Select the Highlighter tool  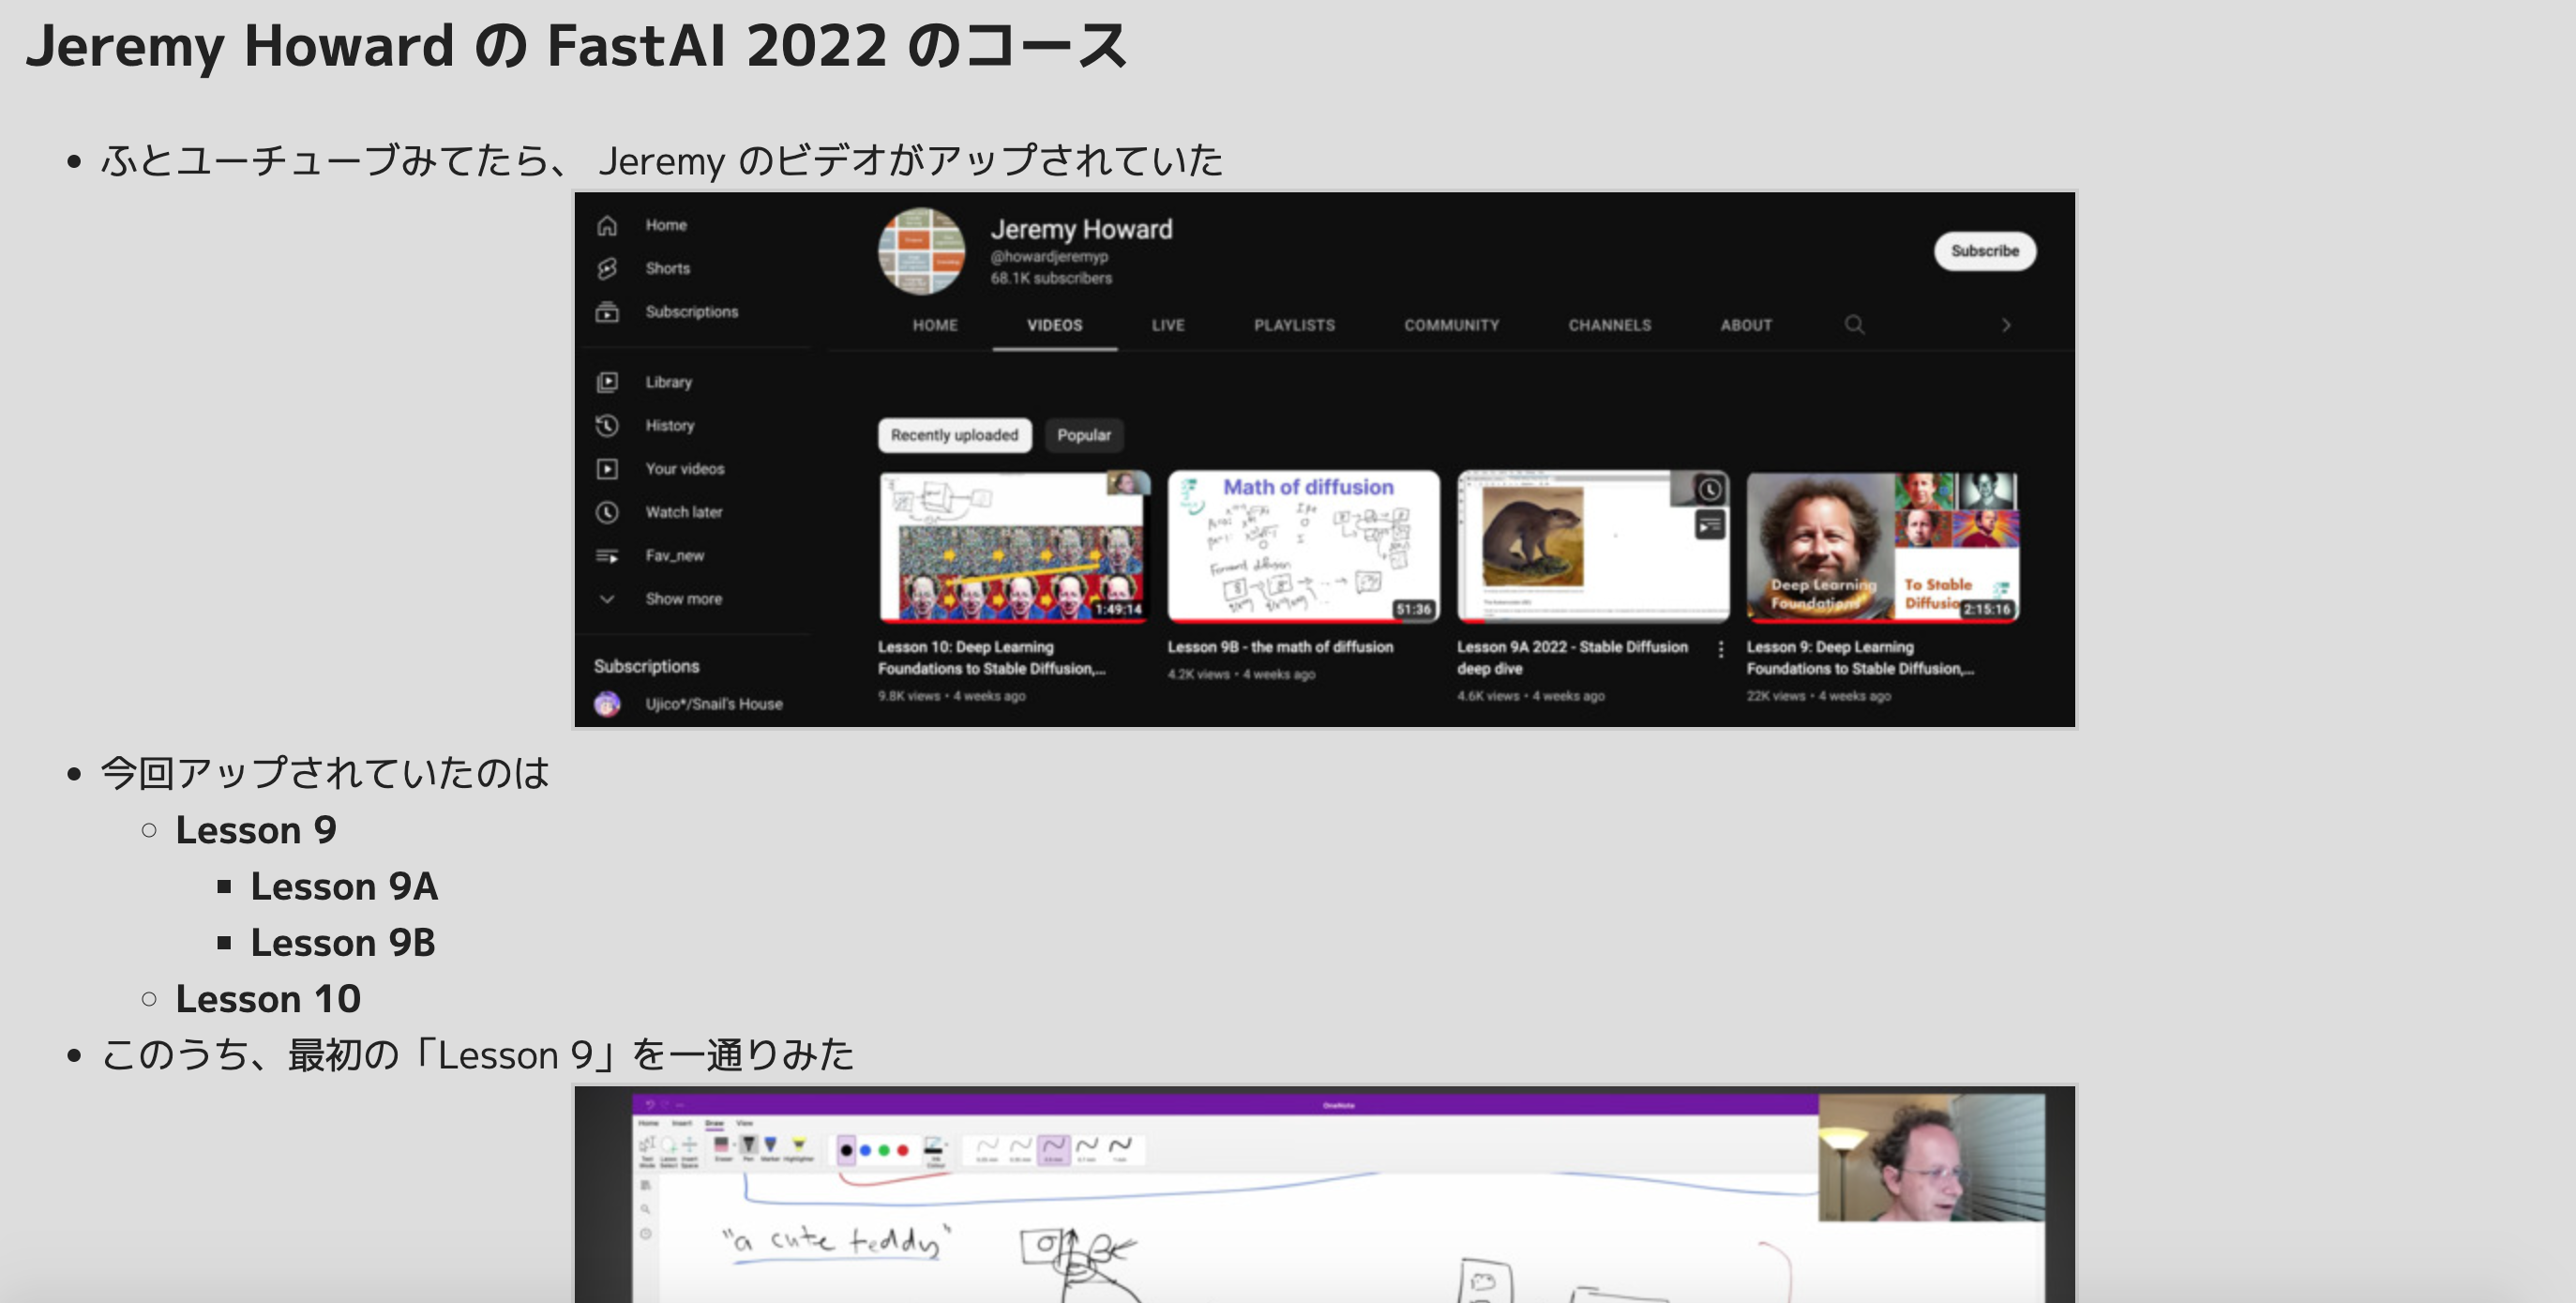[x=798, y=1150]
